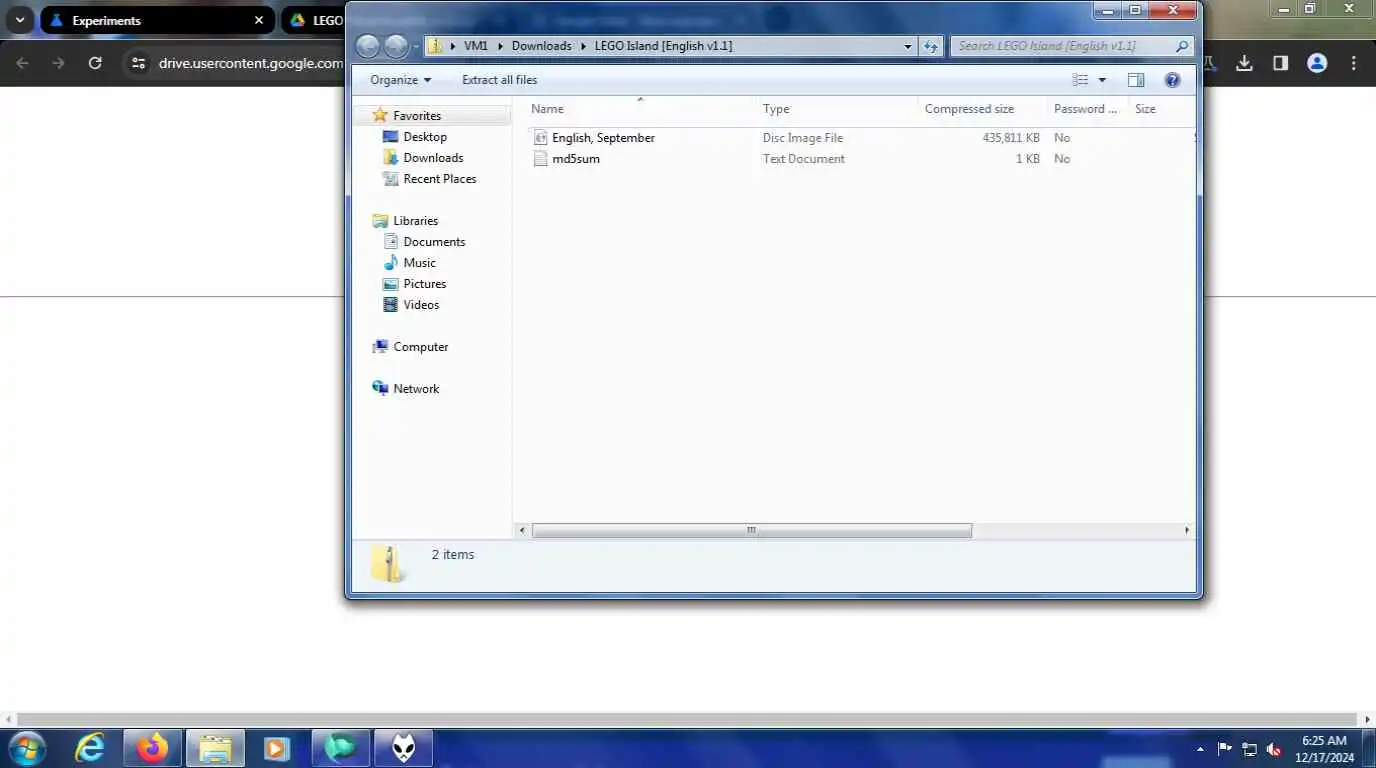This screenshot has width=1376, height=768.
Task: Open address bar history dropdown
Action: [x=908, y=46]
